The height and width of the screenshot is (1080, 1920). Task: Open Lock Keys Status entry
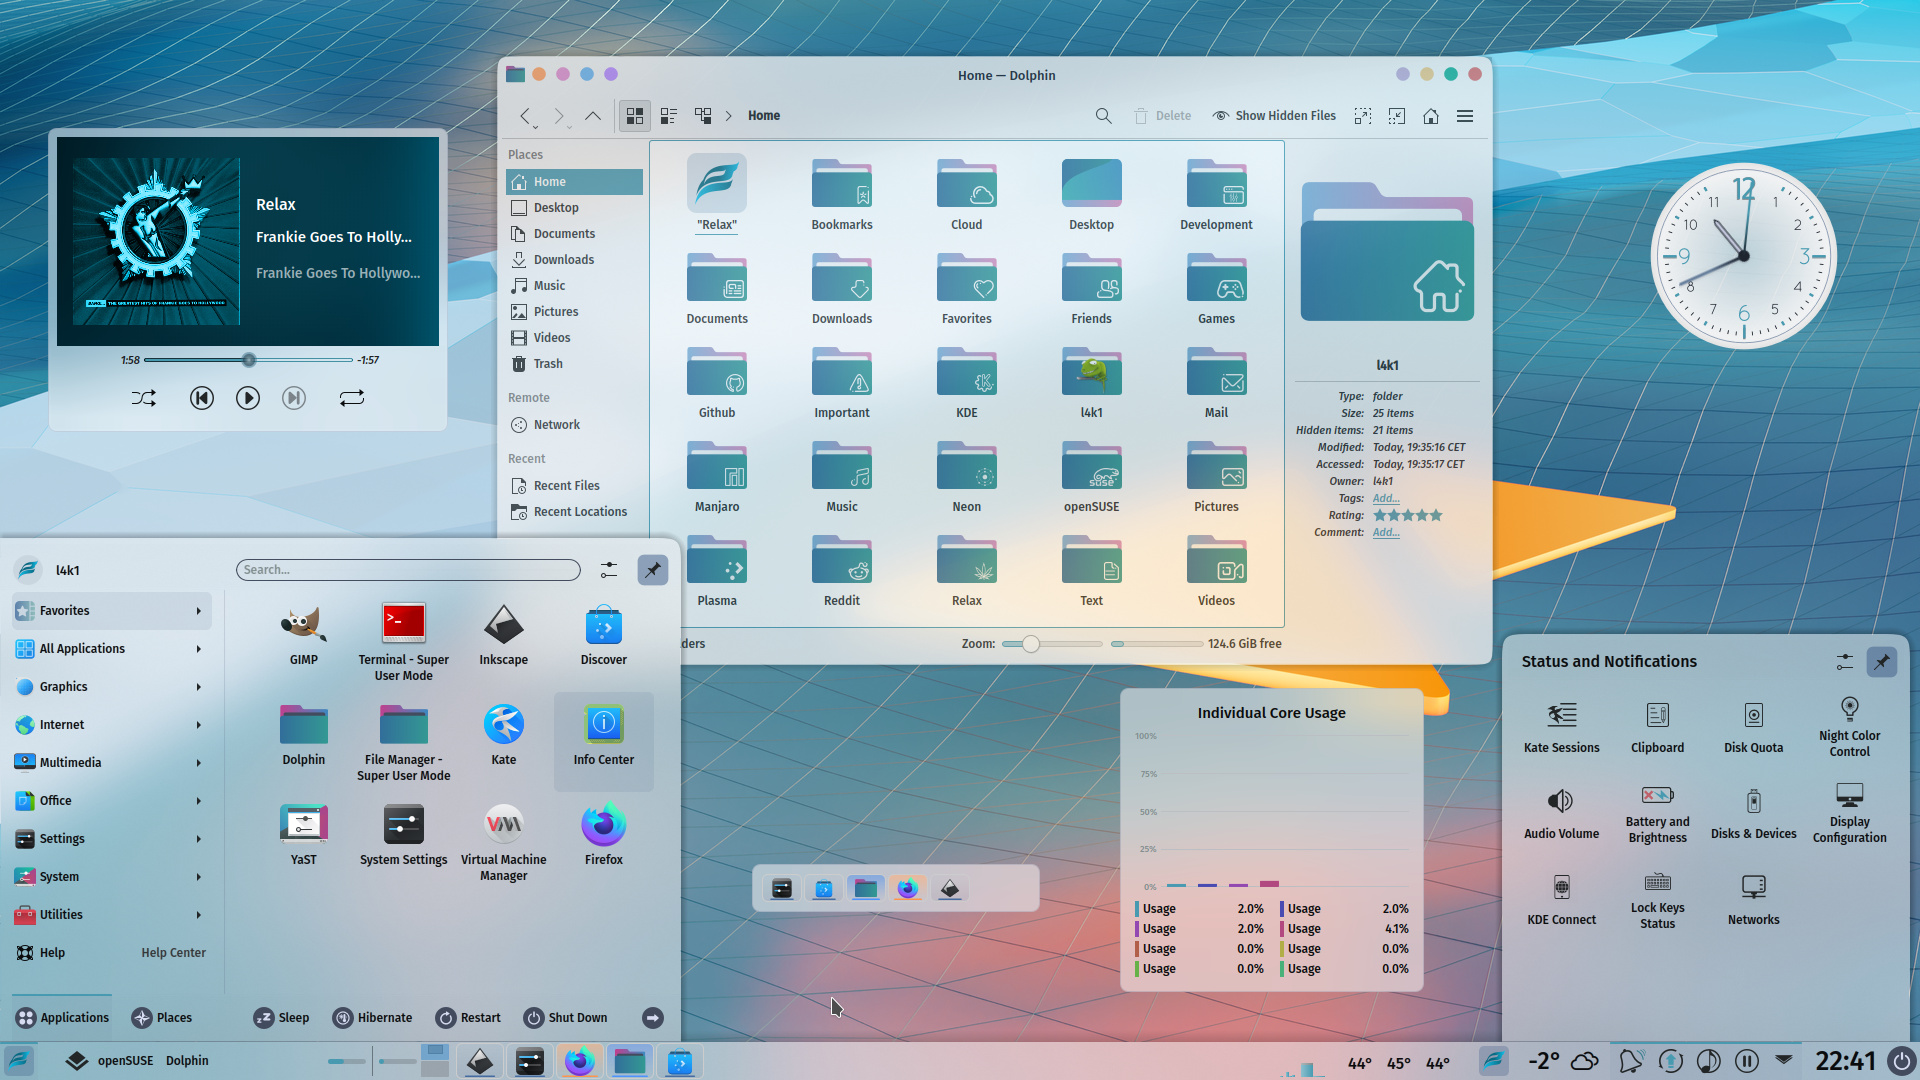tap(1657, 900)
